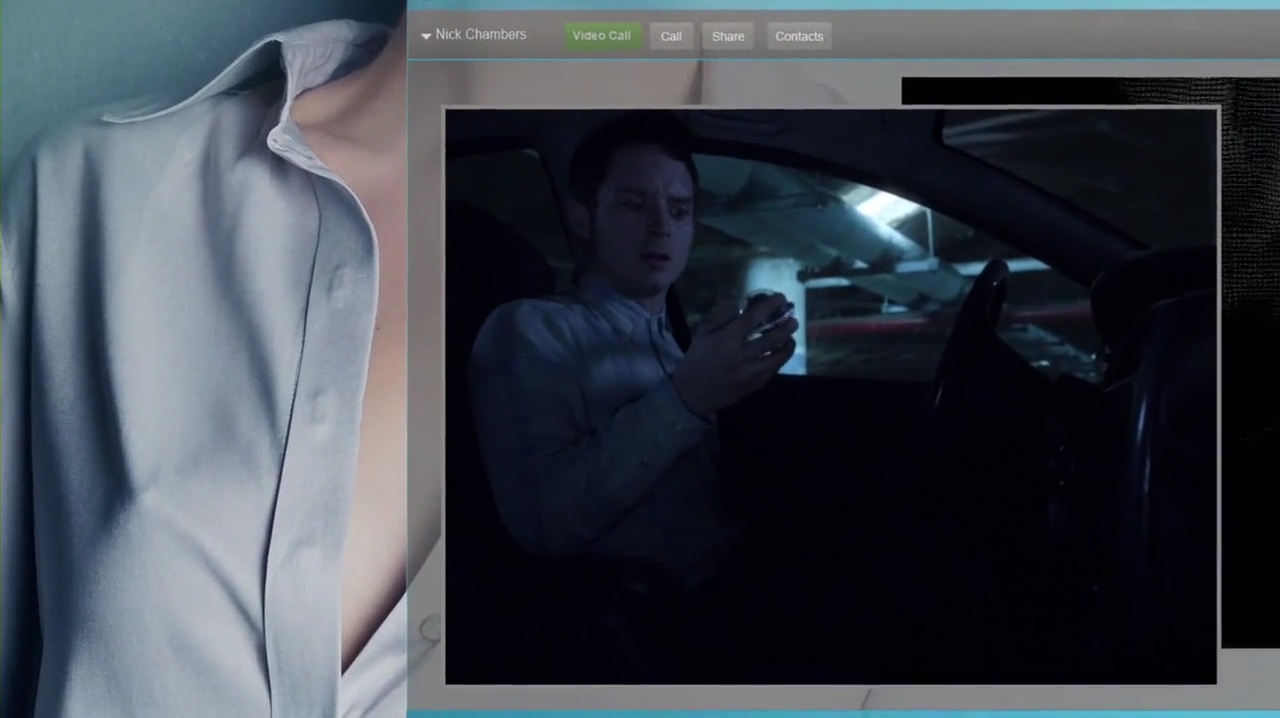Screen dimensions: 1280x718
Task: Open the Share option
Action: point(728,36)
